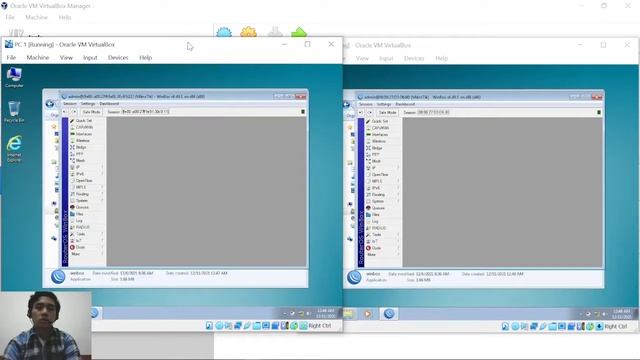Open Wireless in PC 1 WinBox sidebar
This screenshot has height=360, width=640.
point(83,140)
